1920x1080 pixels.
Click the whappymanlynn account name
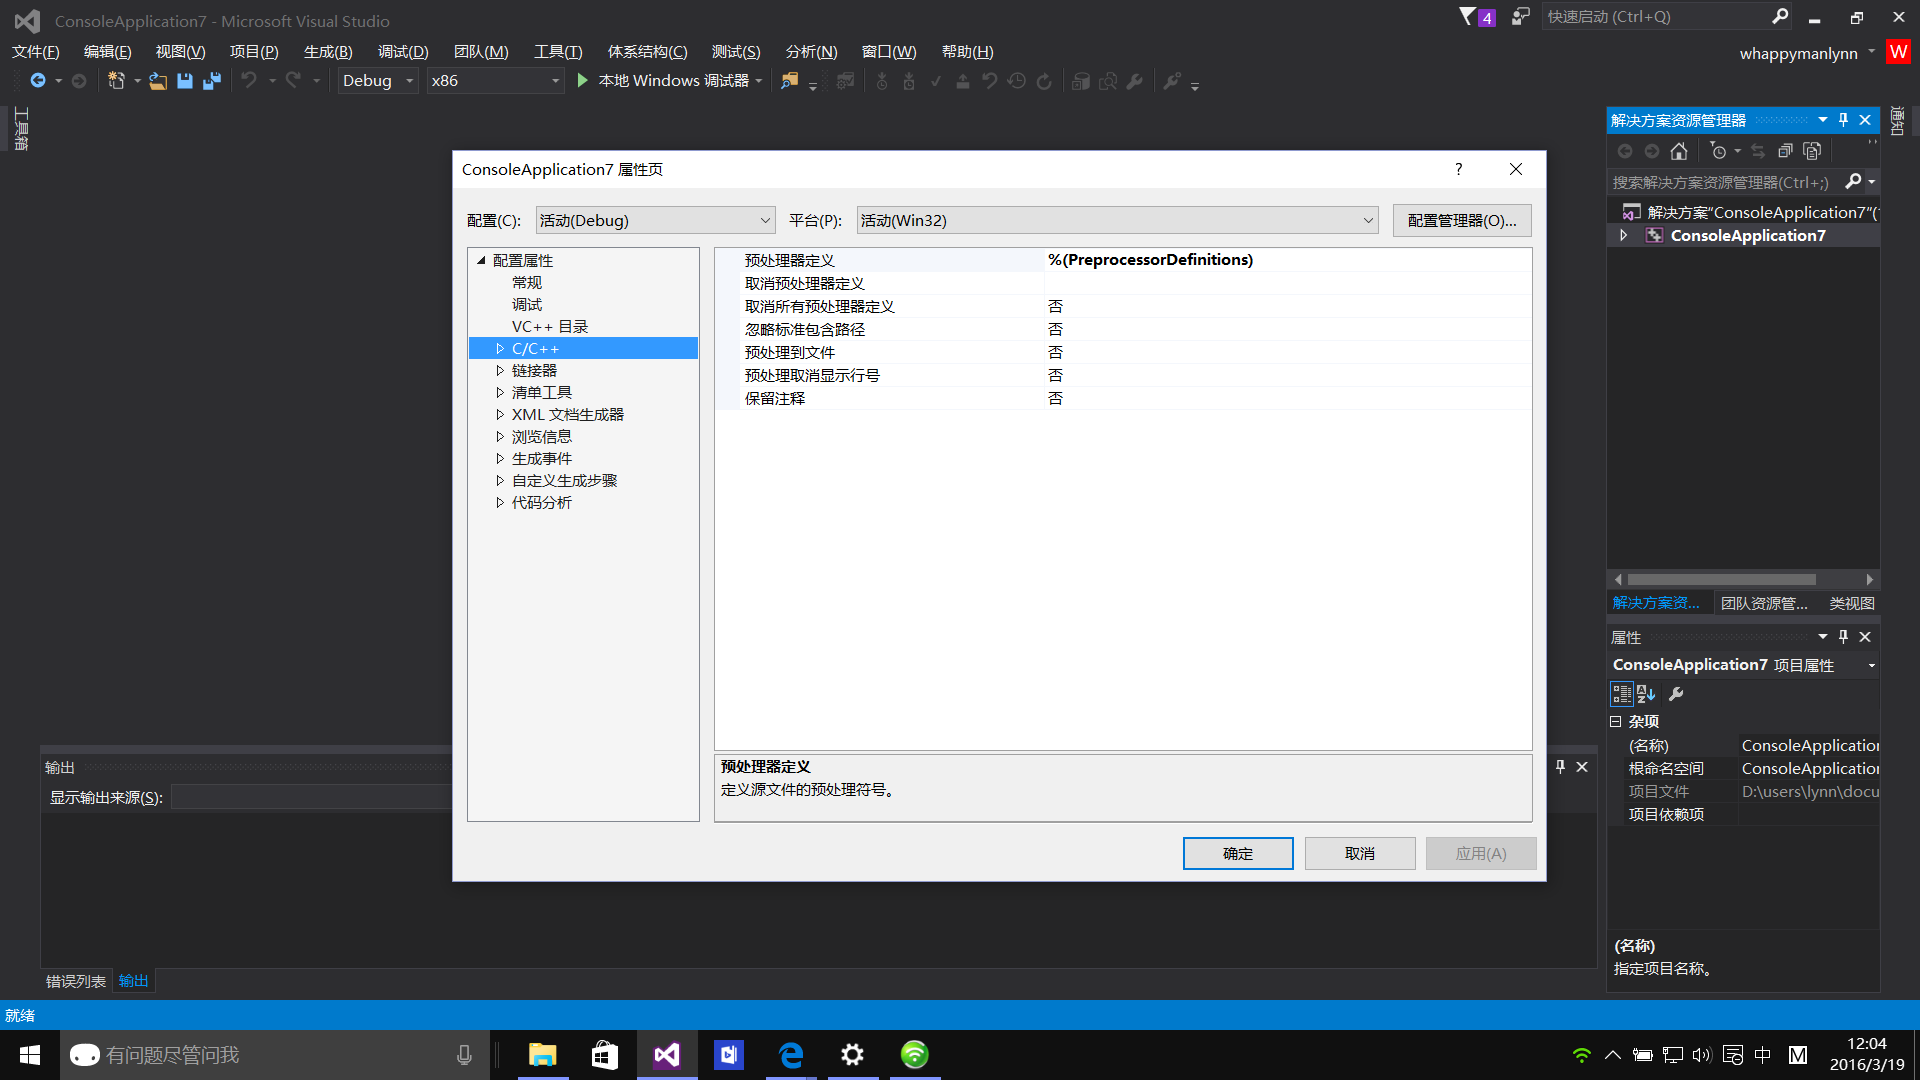click(1798, 53)
